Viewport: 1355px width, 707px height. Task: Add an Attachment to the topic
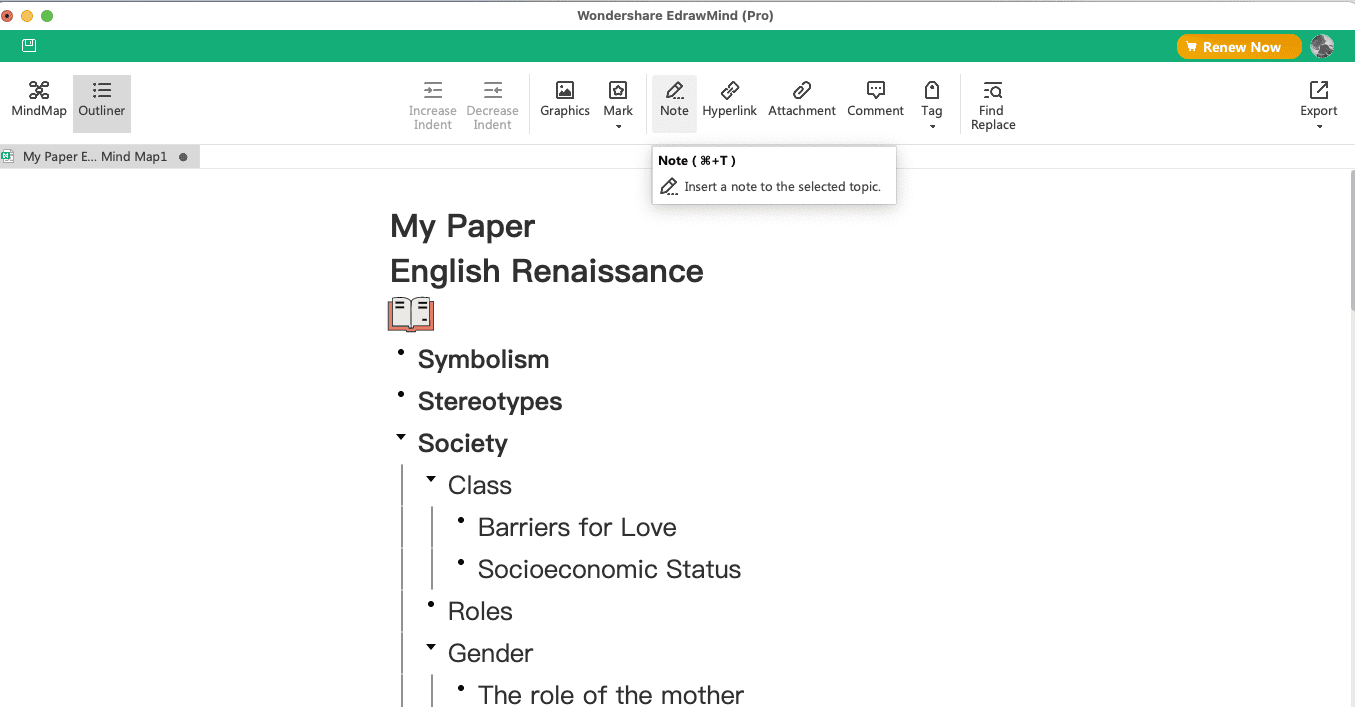coord(802,99)
